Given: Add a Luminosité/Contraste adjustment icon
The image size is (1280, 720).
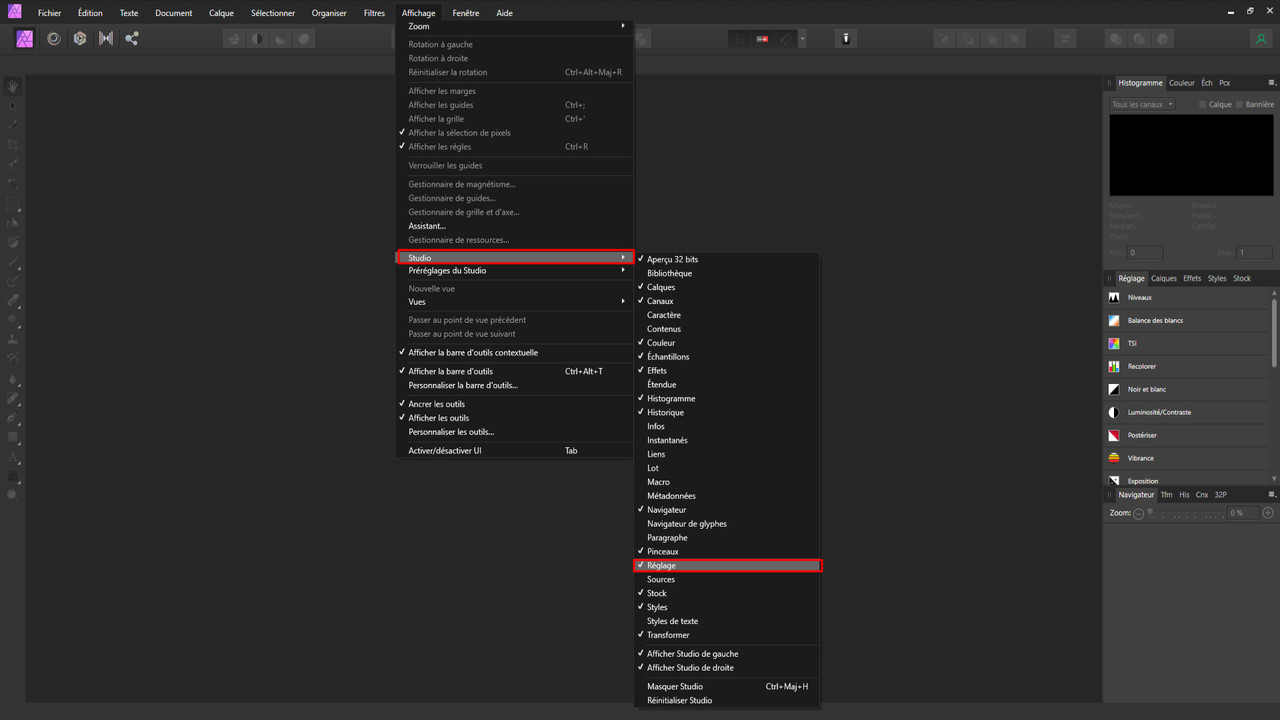Looking at the screenshot, I should (1114, 413).
